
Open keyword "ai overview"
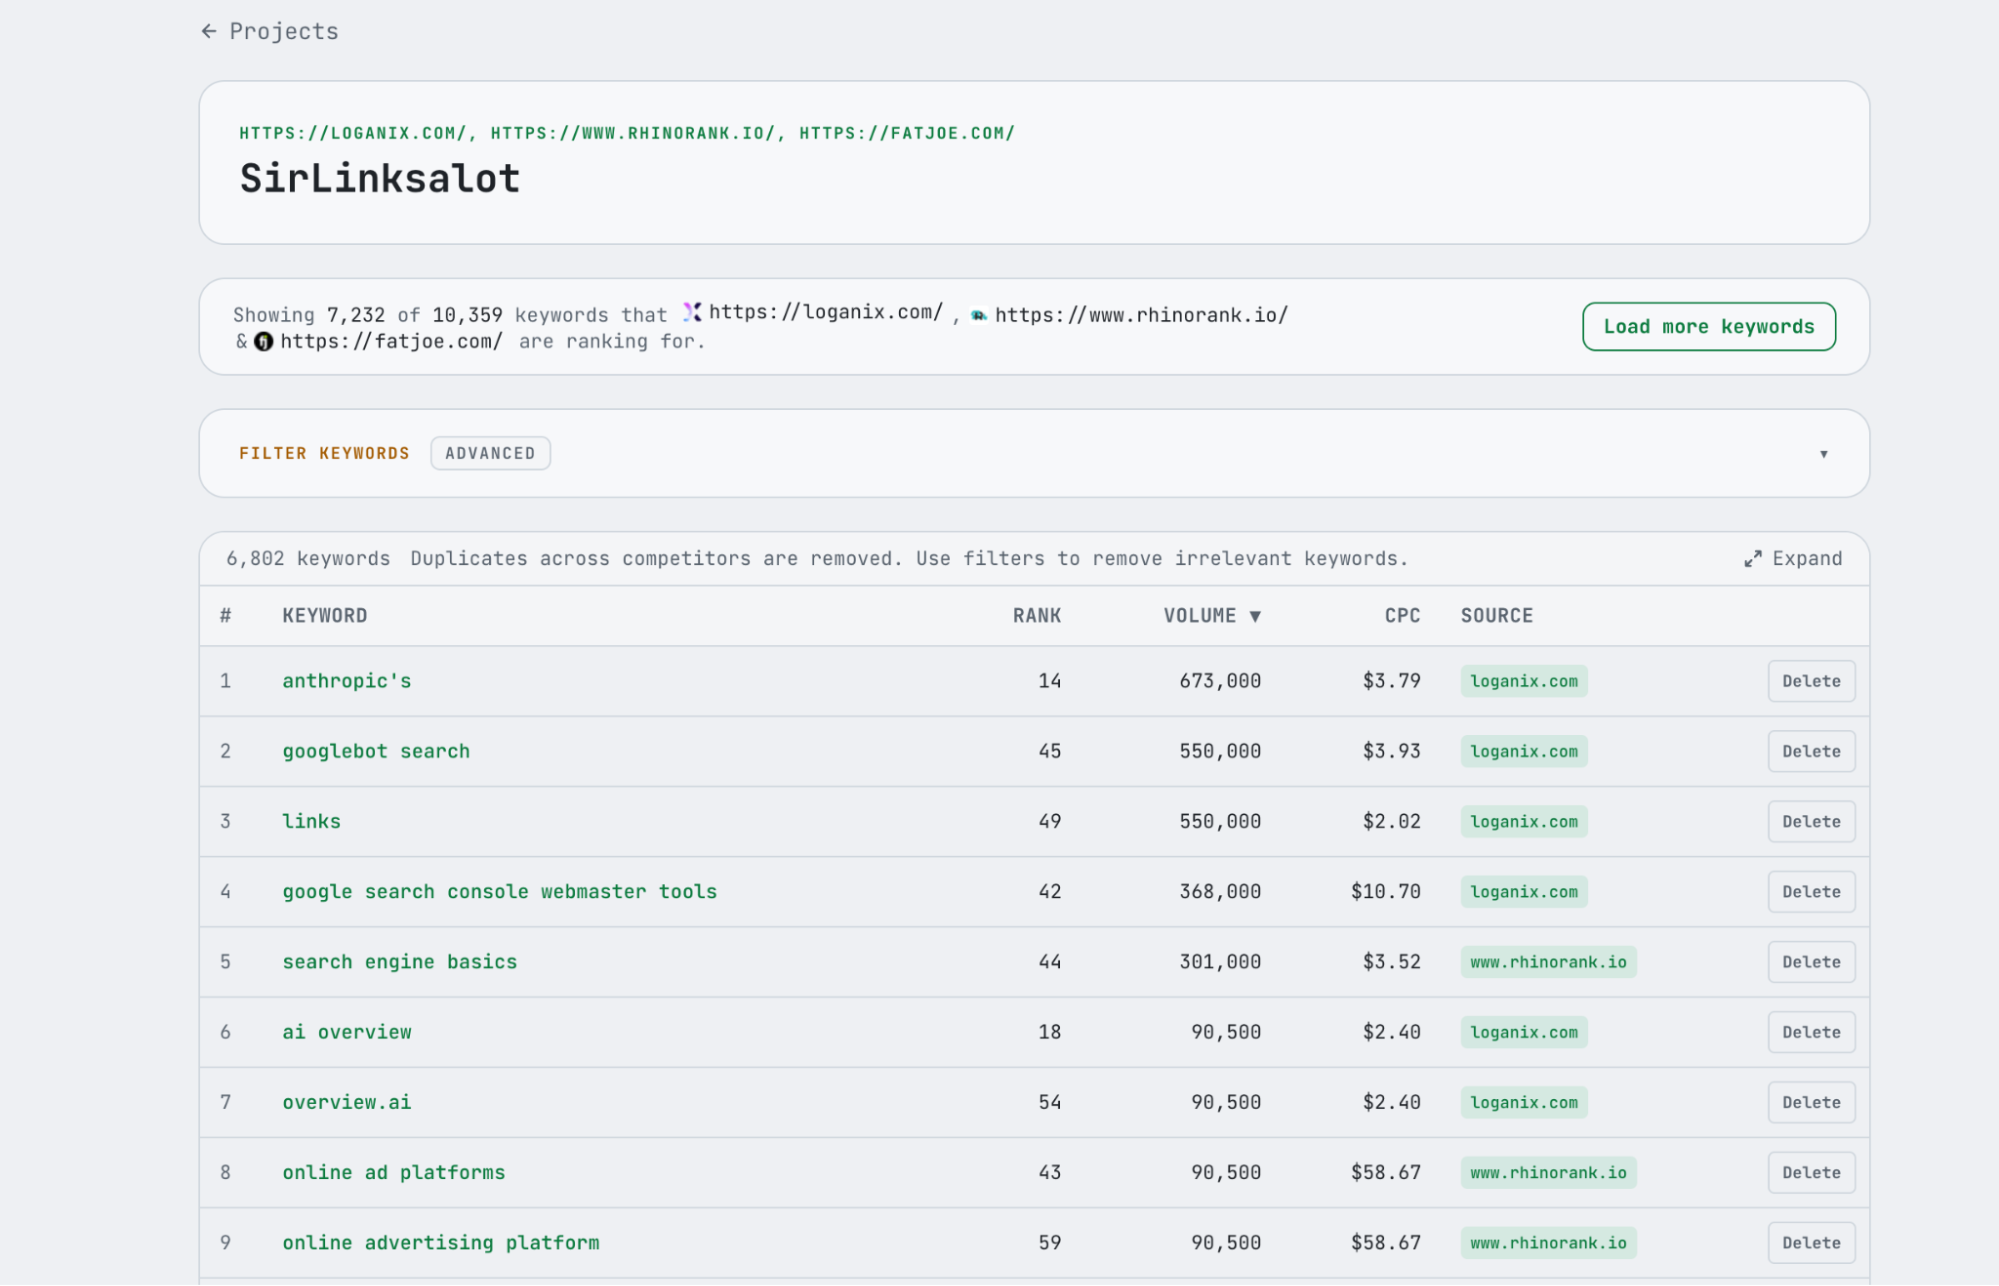346,1032
